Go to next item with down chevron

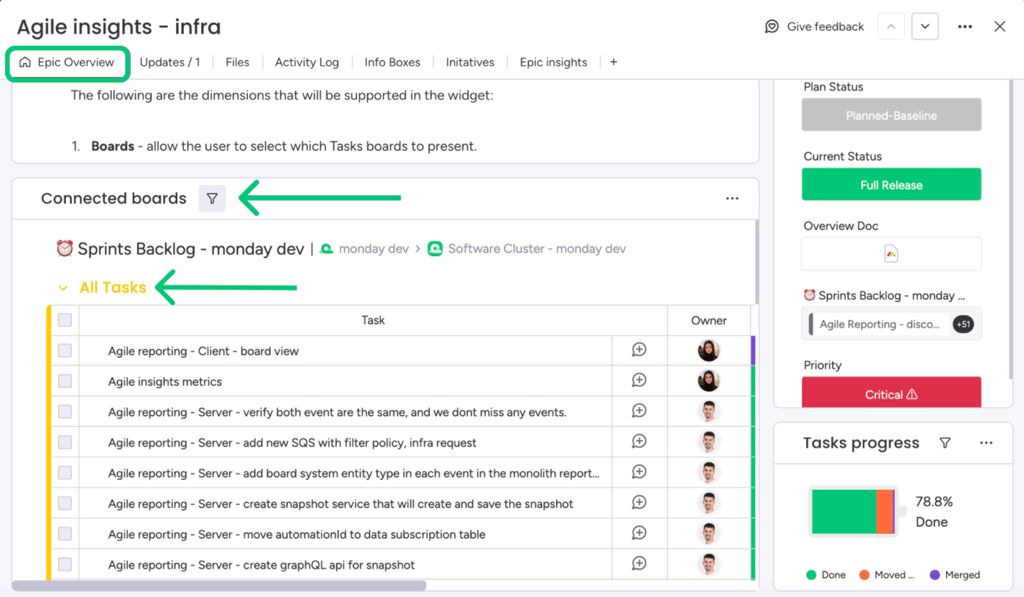925,27
